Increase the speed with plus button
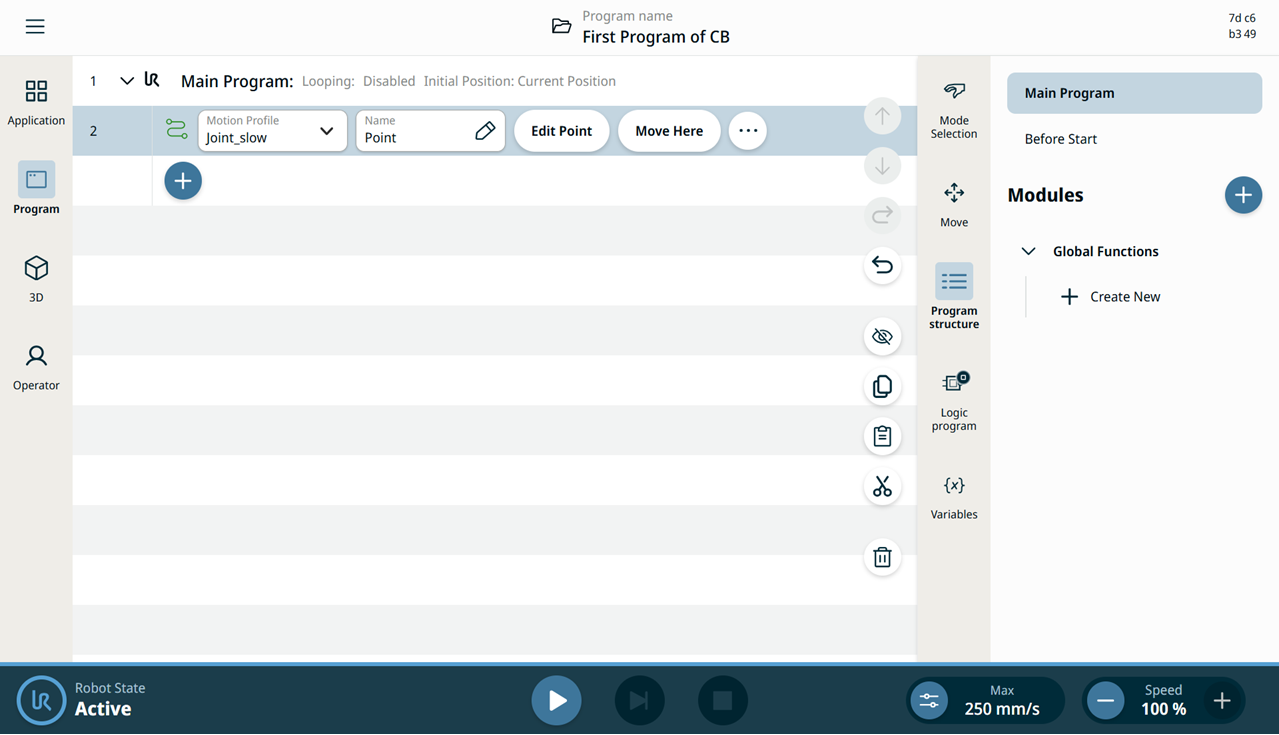 click(x=1222, y=701)
